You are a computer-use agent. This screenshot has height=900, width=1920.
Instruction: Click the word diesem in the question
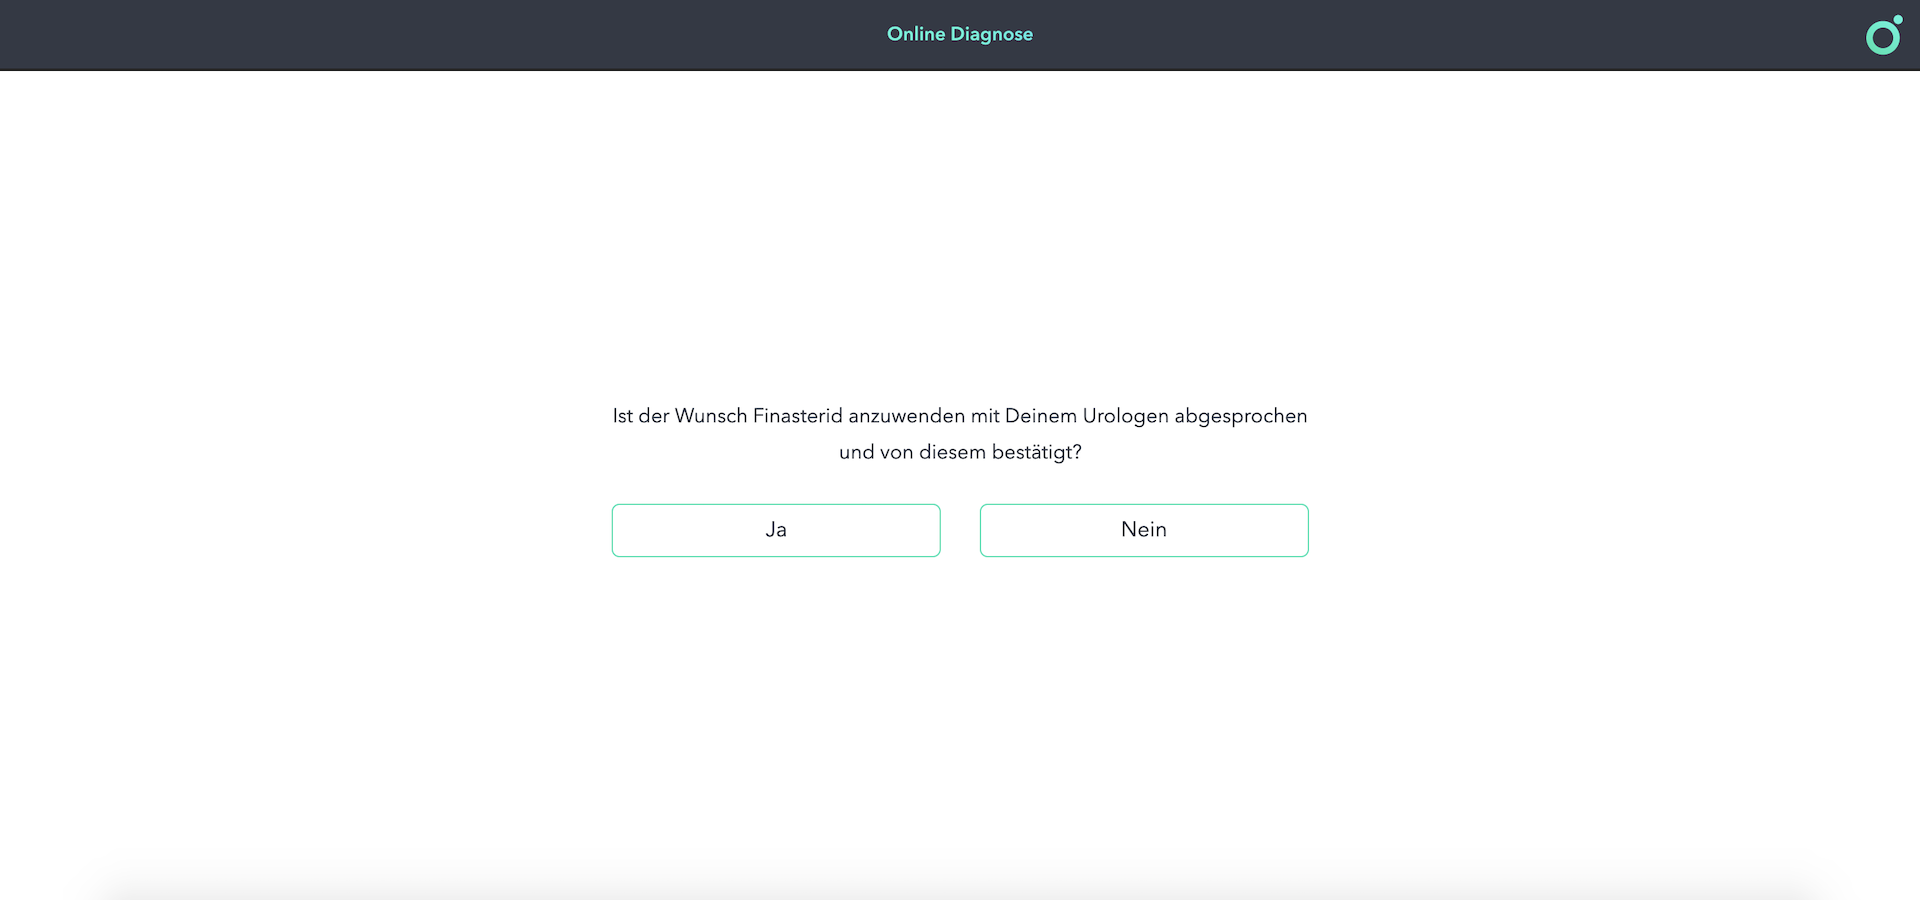click(x=952, y=452)
